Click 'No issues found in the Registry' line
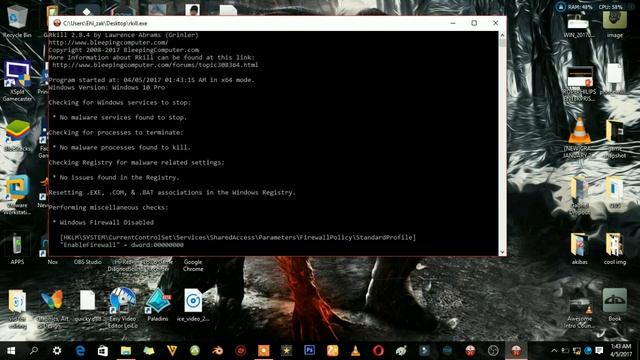This screenshot has height=360, width=640. [116, 178]
